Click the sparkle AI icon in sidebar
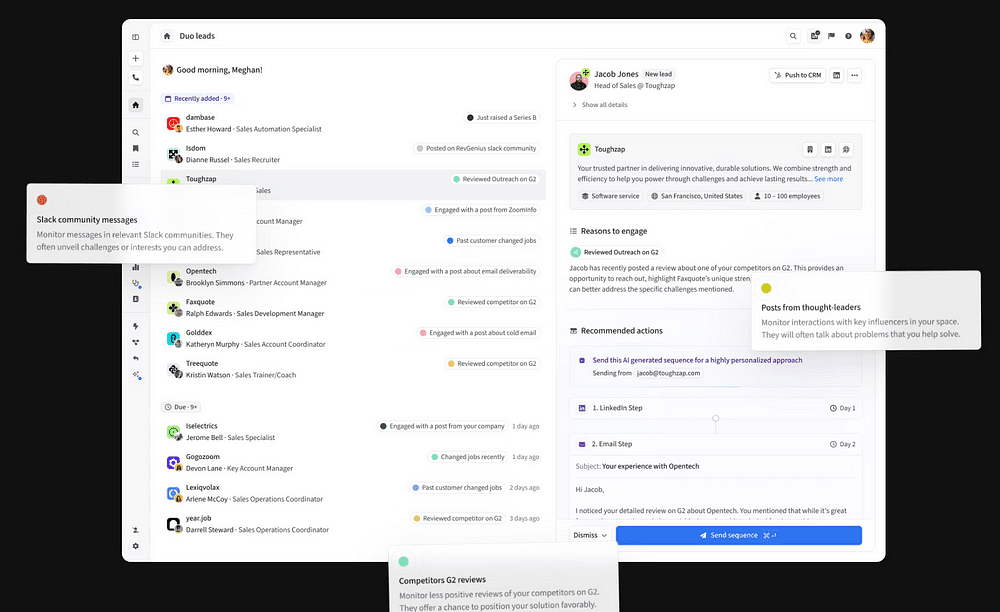The height and width of the screenshot is (612, 1000). [x=136, y=375]
